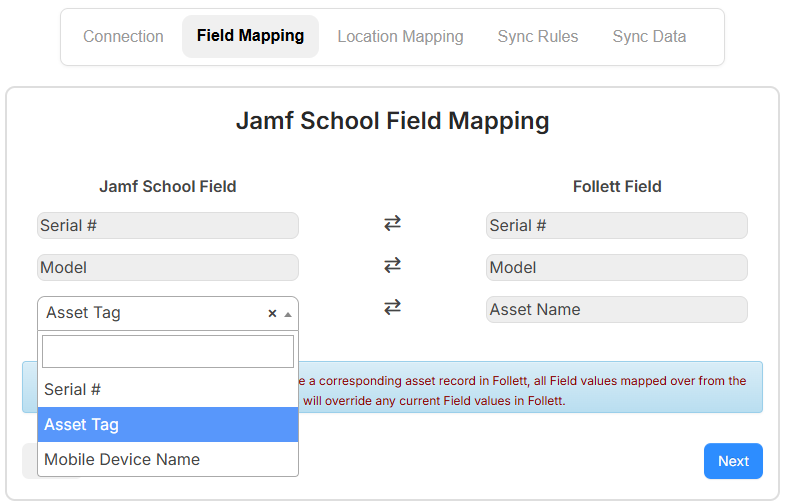Collapse the Asset Tag dropdown arrow
Screen dimensions: 789x504
pyautogui.click(x=288, y=314)
